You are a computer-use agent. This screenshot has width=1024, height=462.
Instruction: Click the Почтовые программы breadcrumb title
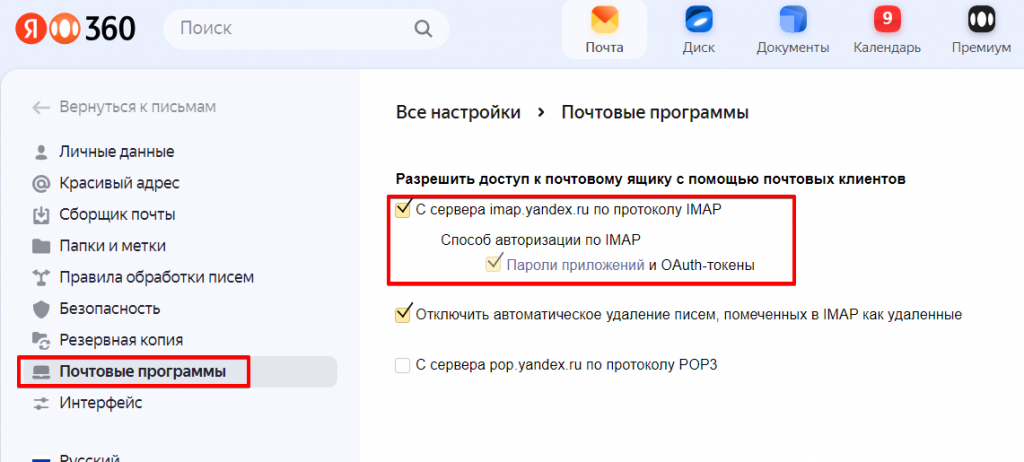point(655,112)
